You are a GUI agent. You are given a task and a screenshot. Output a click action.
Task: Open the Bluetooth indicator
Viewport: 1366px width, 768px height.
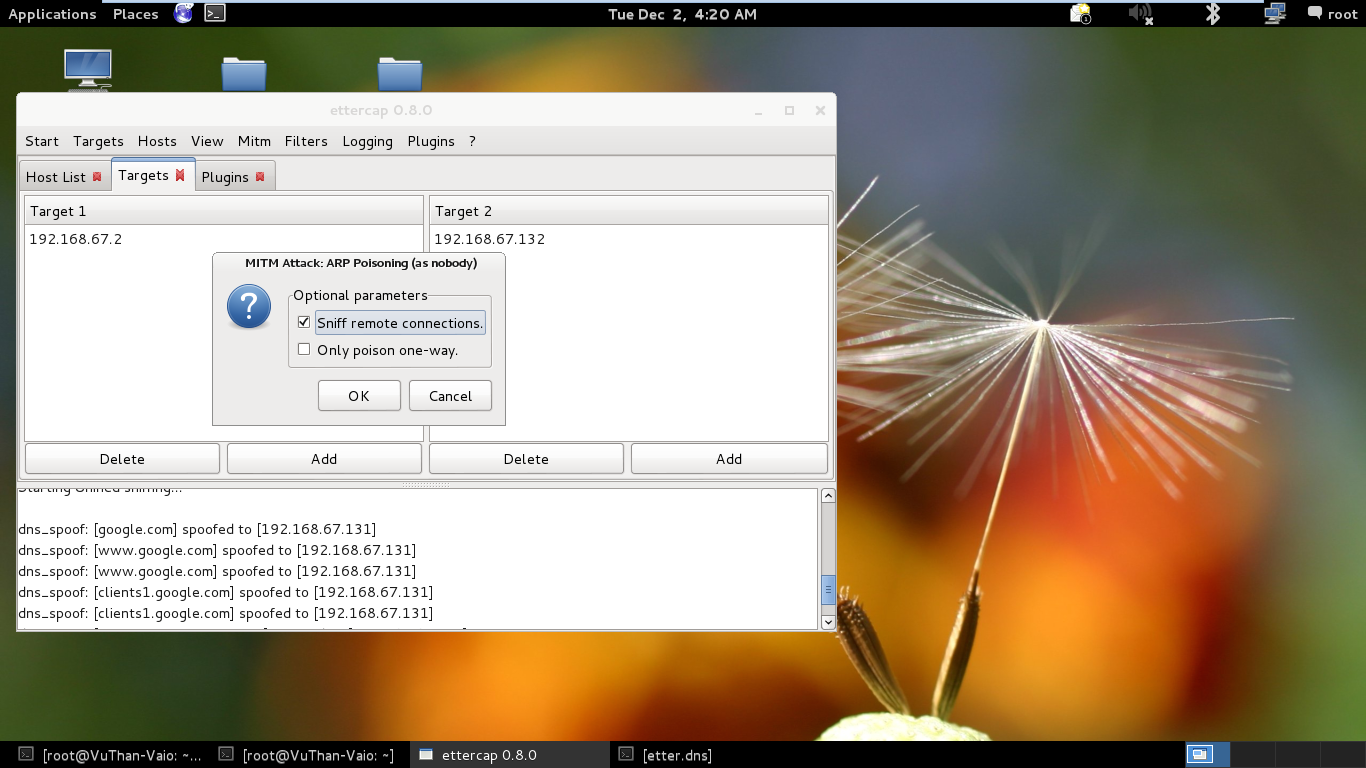point(1213,13)
